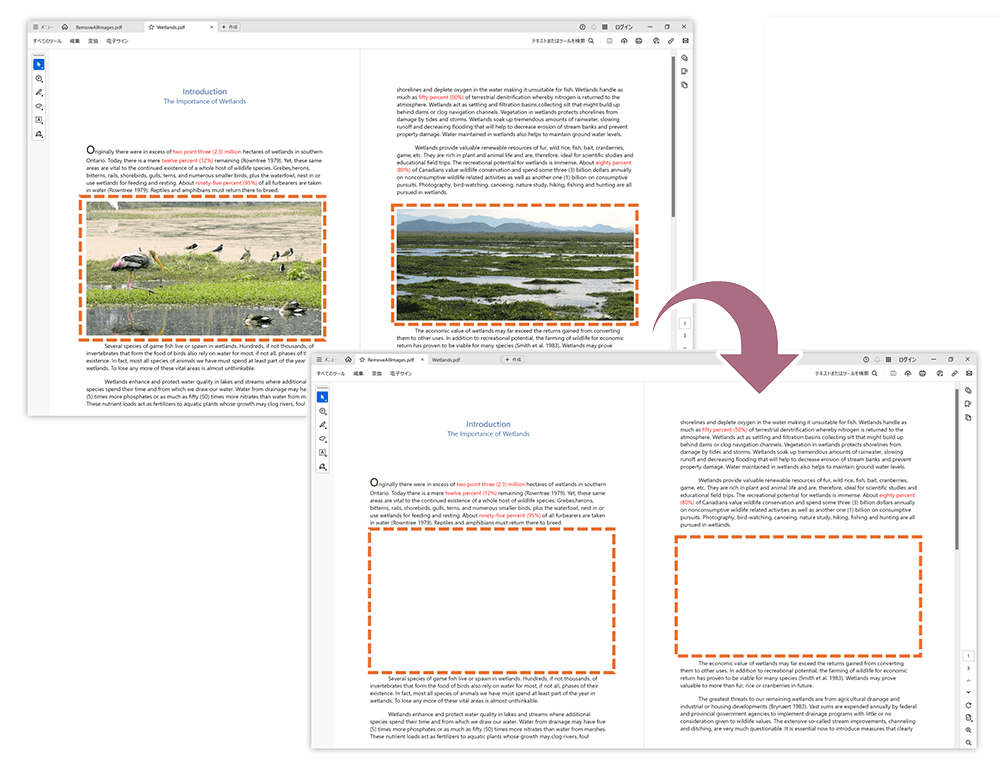The image size is (1000, 765).
Task: Click the vertical scrollbar in lower window
Action: tap(958, 470)
